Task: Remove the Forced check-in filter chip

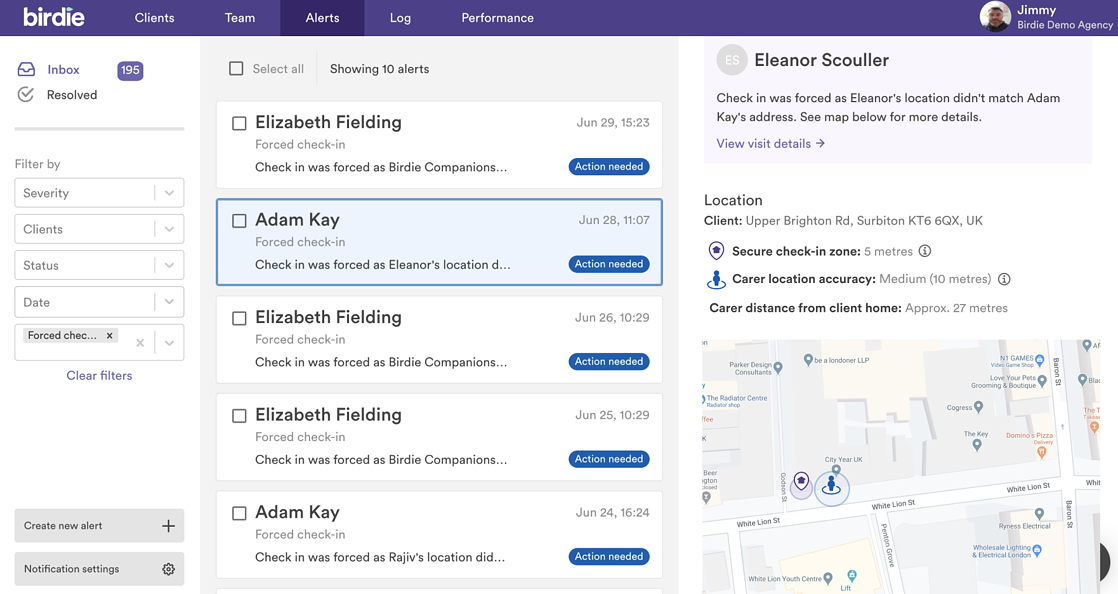Action: click(x=109, y=335)
